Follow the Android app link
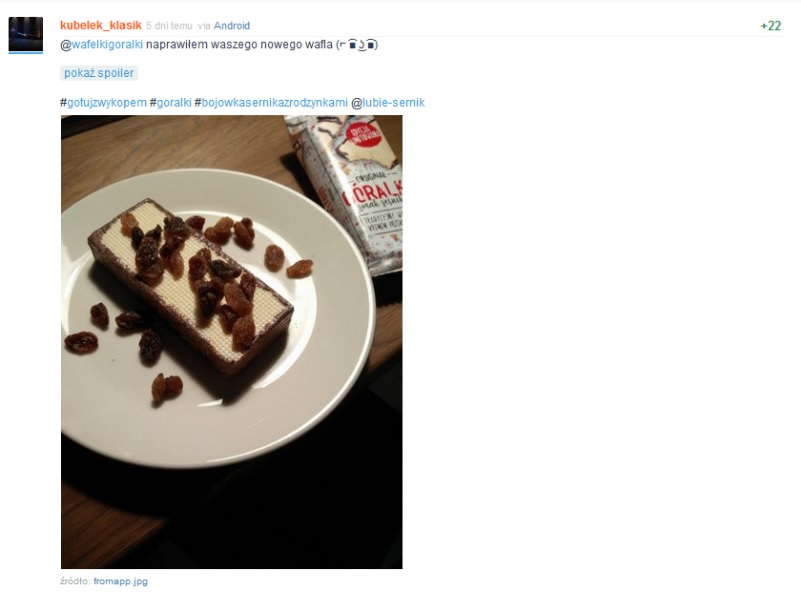The height and width of the screenshot is (596, 801). (x=231, y=26)
